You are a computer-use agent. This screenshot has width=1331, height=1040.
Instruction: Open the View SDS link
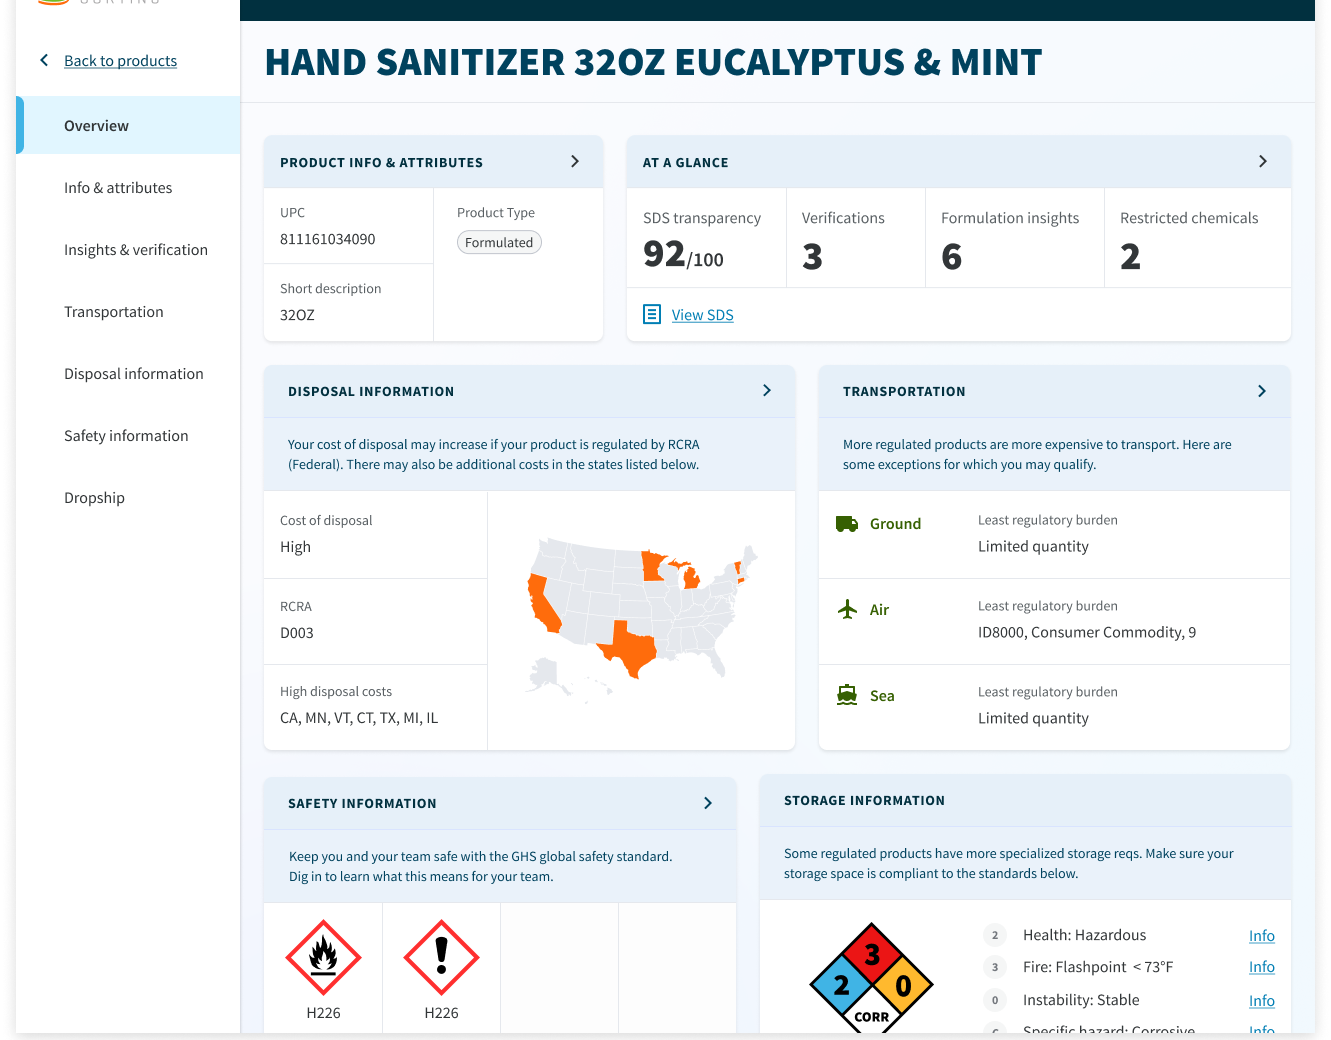[702, 315]
